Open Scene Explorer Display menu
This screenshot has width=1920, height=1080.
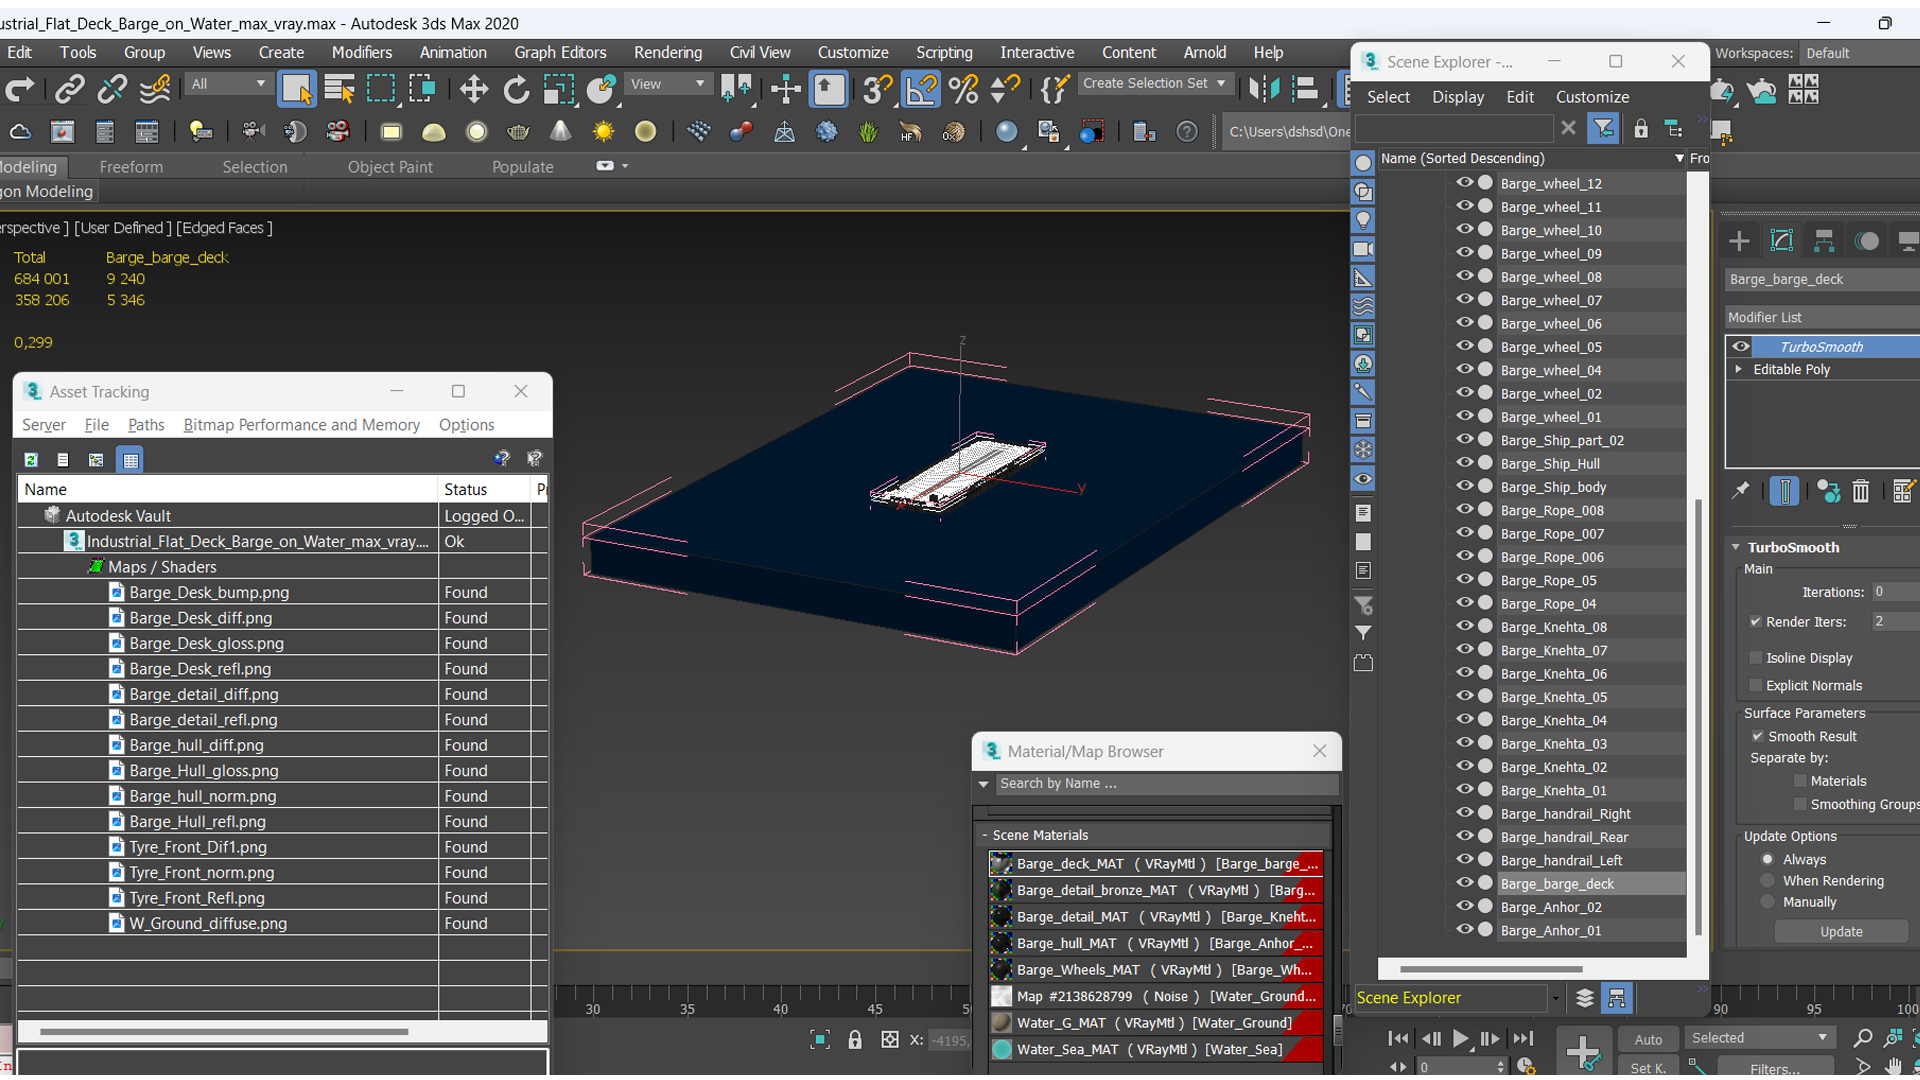coord(1457,97)
